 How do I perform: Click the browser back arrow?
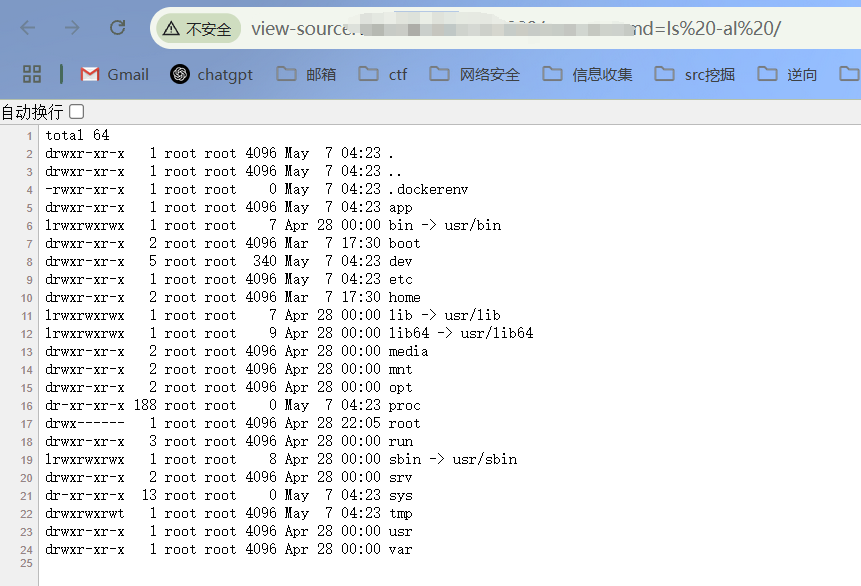27,27
